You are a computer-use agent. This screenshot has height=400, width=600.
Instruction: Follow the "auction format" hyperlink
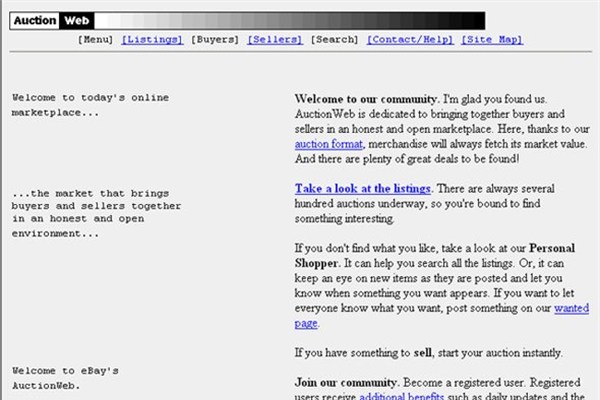(328, 144)
